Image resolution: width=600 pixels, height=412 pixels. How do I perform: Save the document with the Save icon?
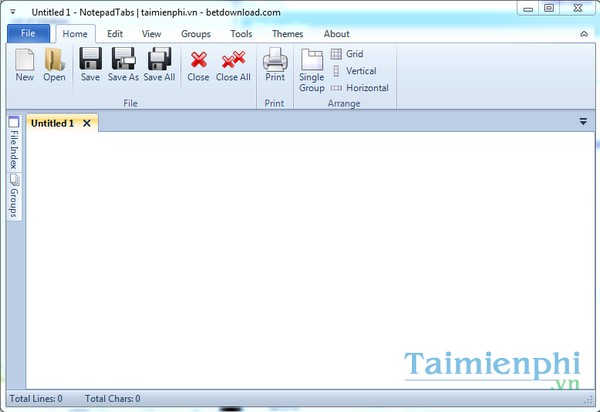click(90, 64)
